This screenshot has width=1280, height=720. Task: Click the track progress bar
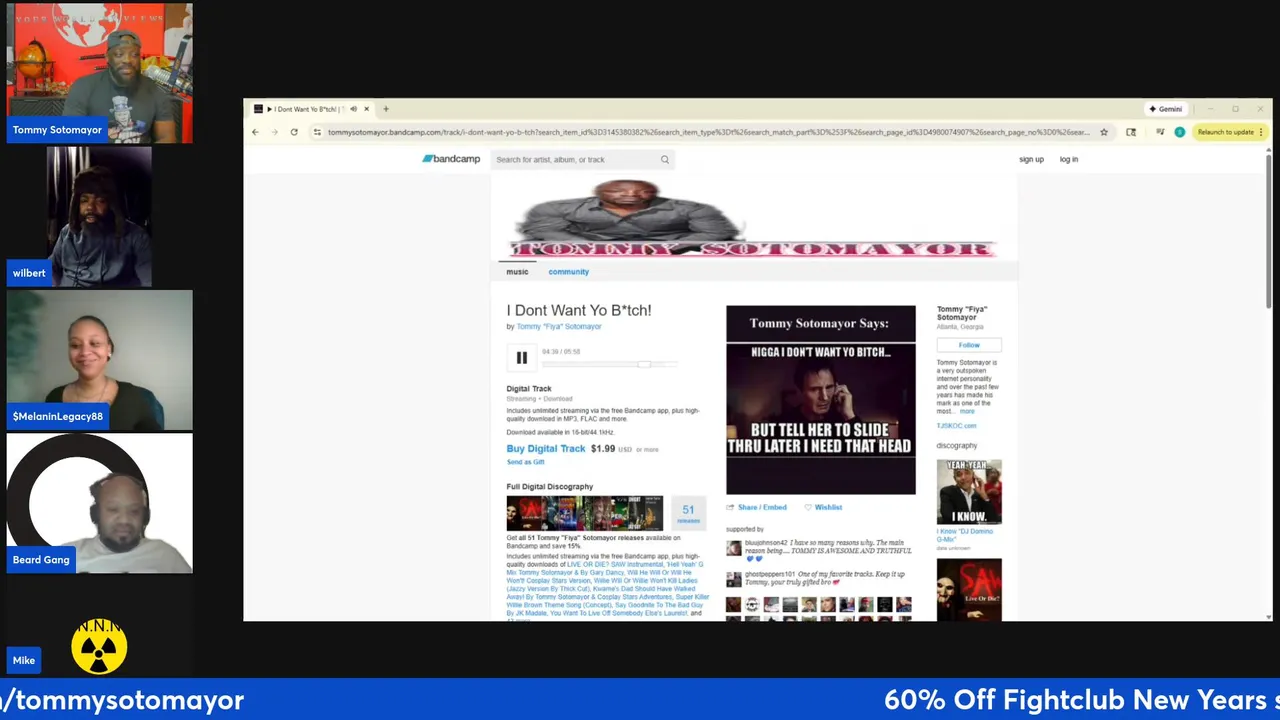click(610, 364)
